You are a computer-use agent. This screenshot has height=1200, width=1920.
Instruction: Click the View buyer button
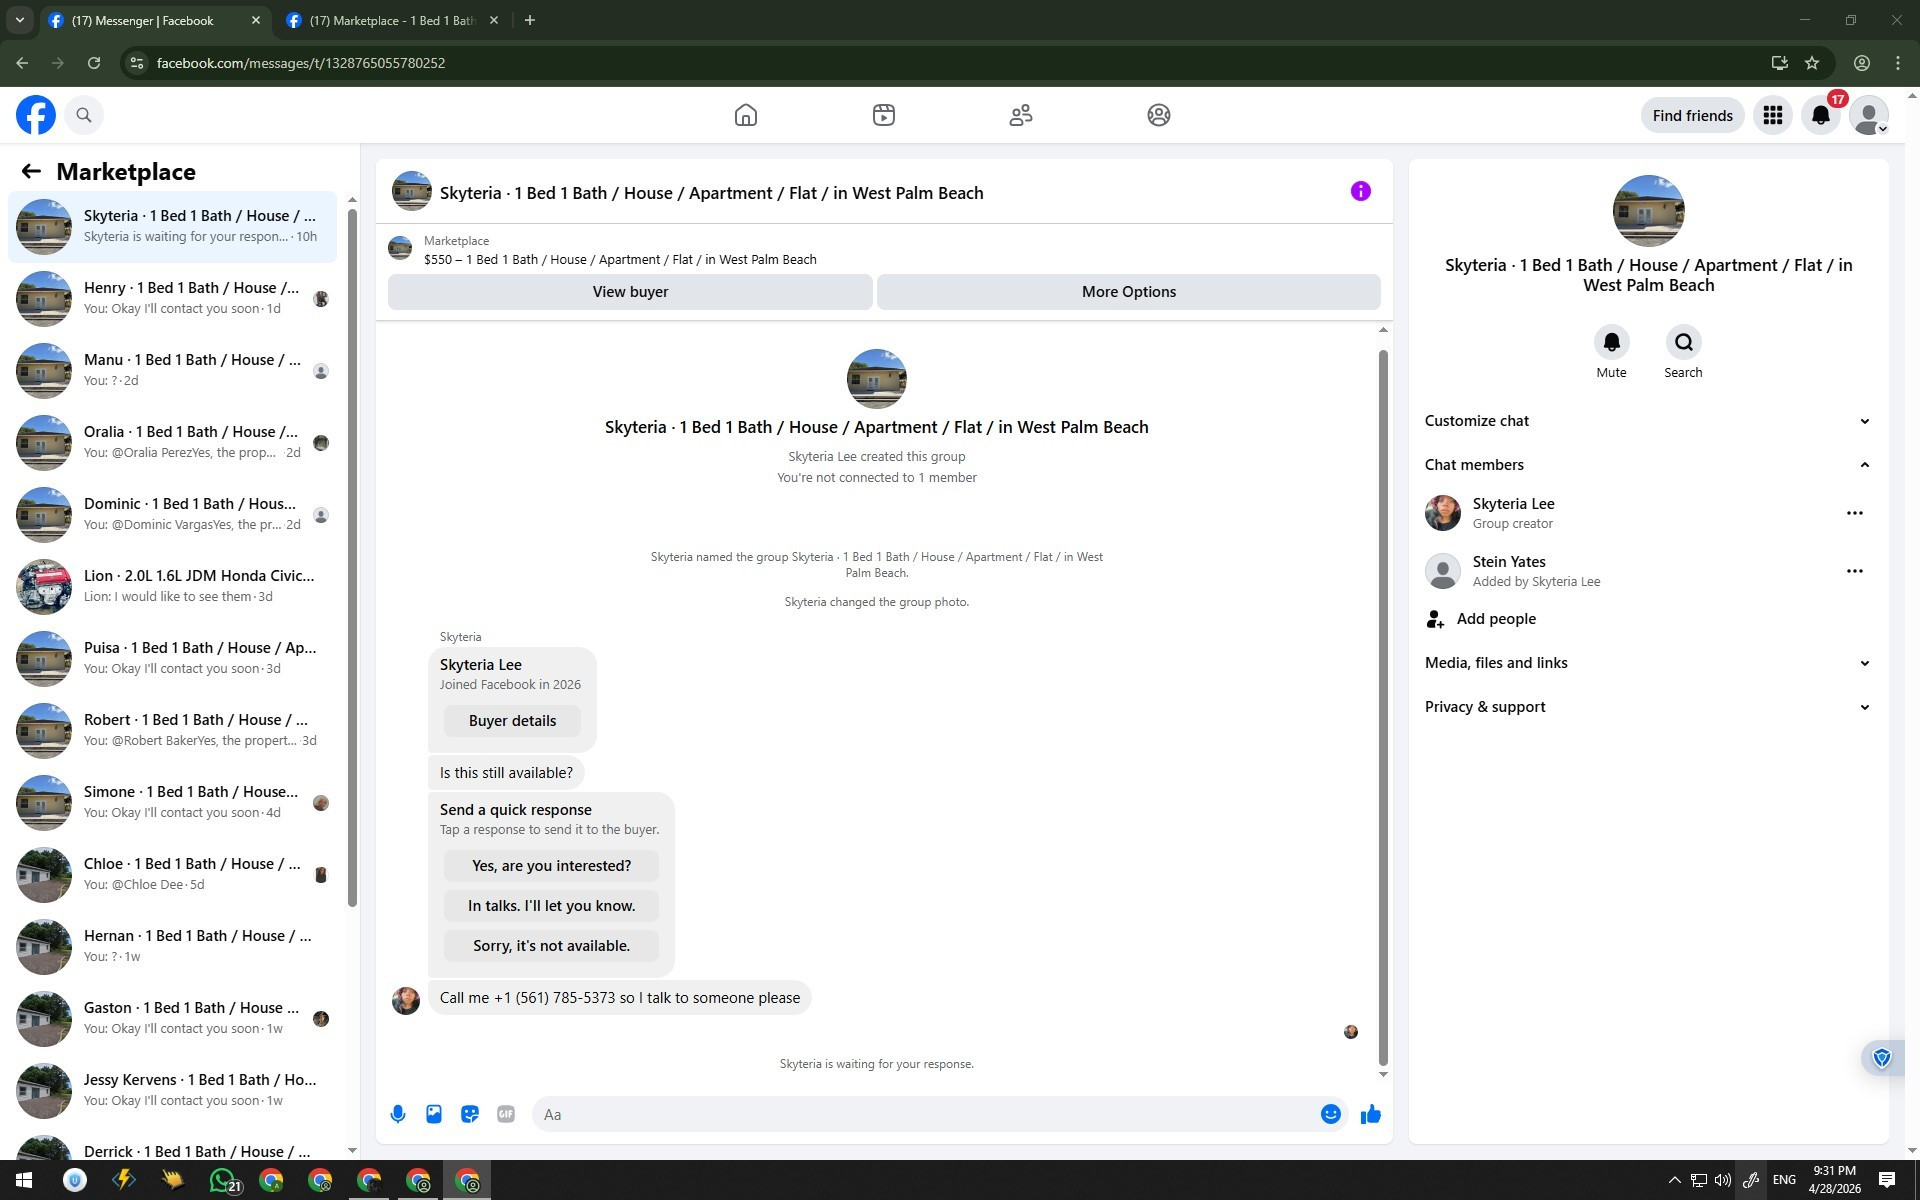pyautogui.click(x=630, y=292)
